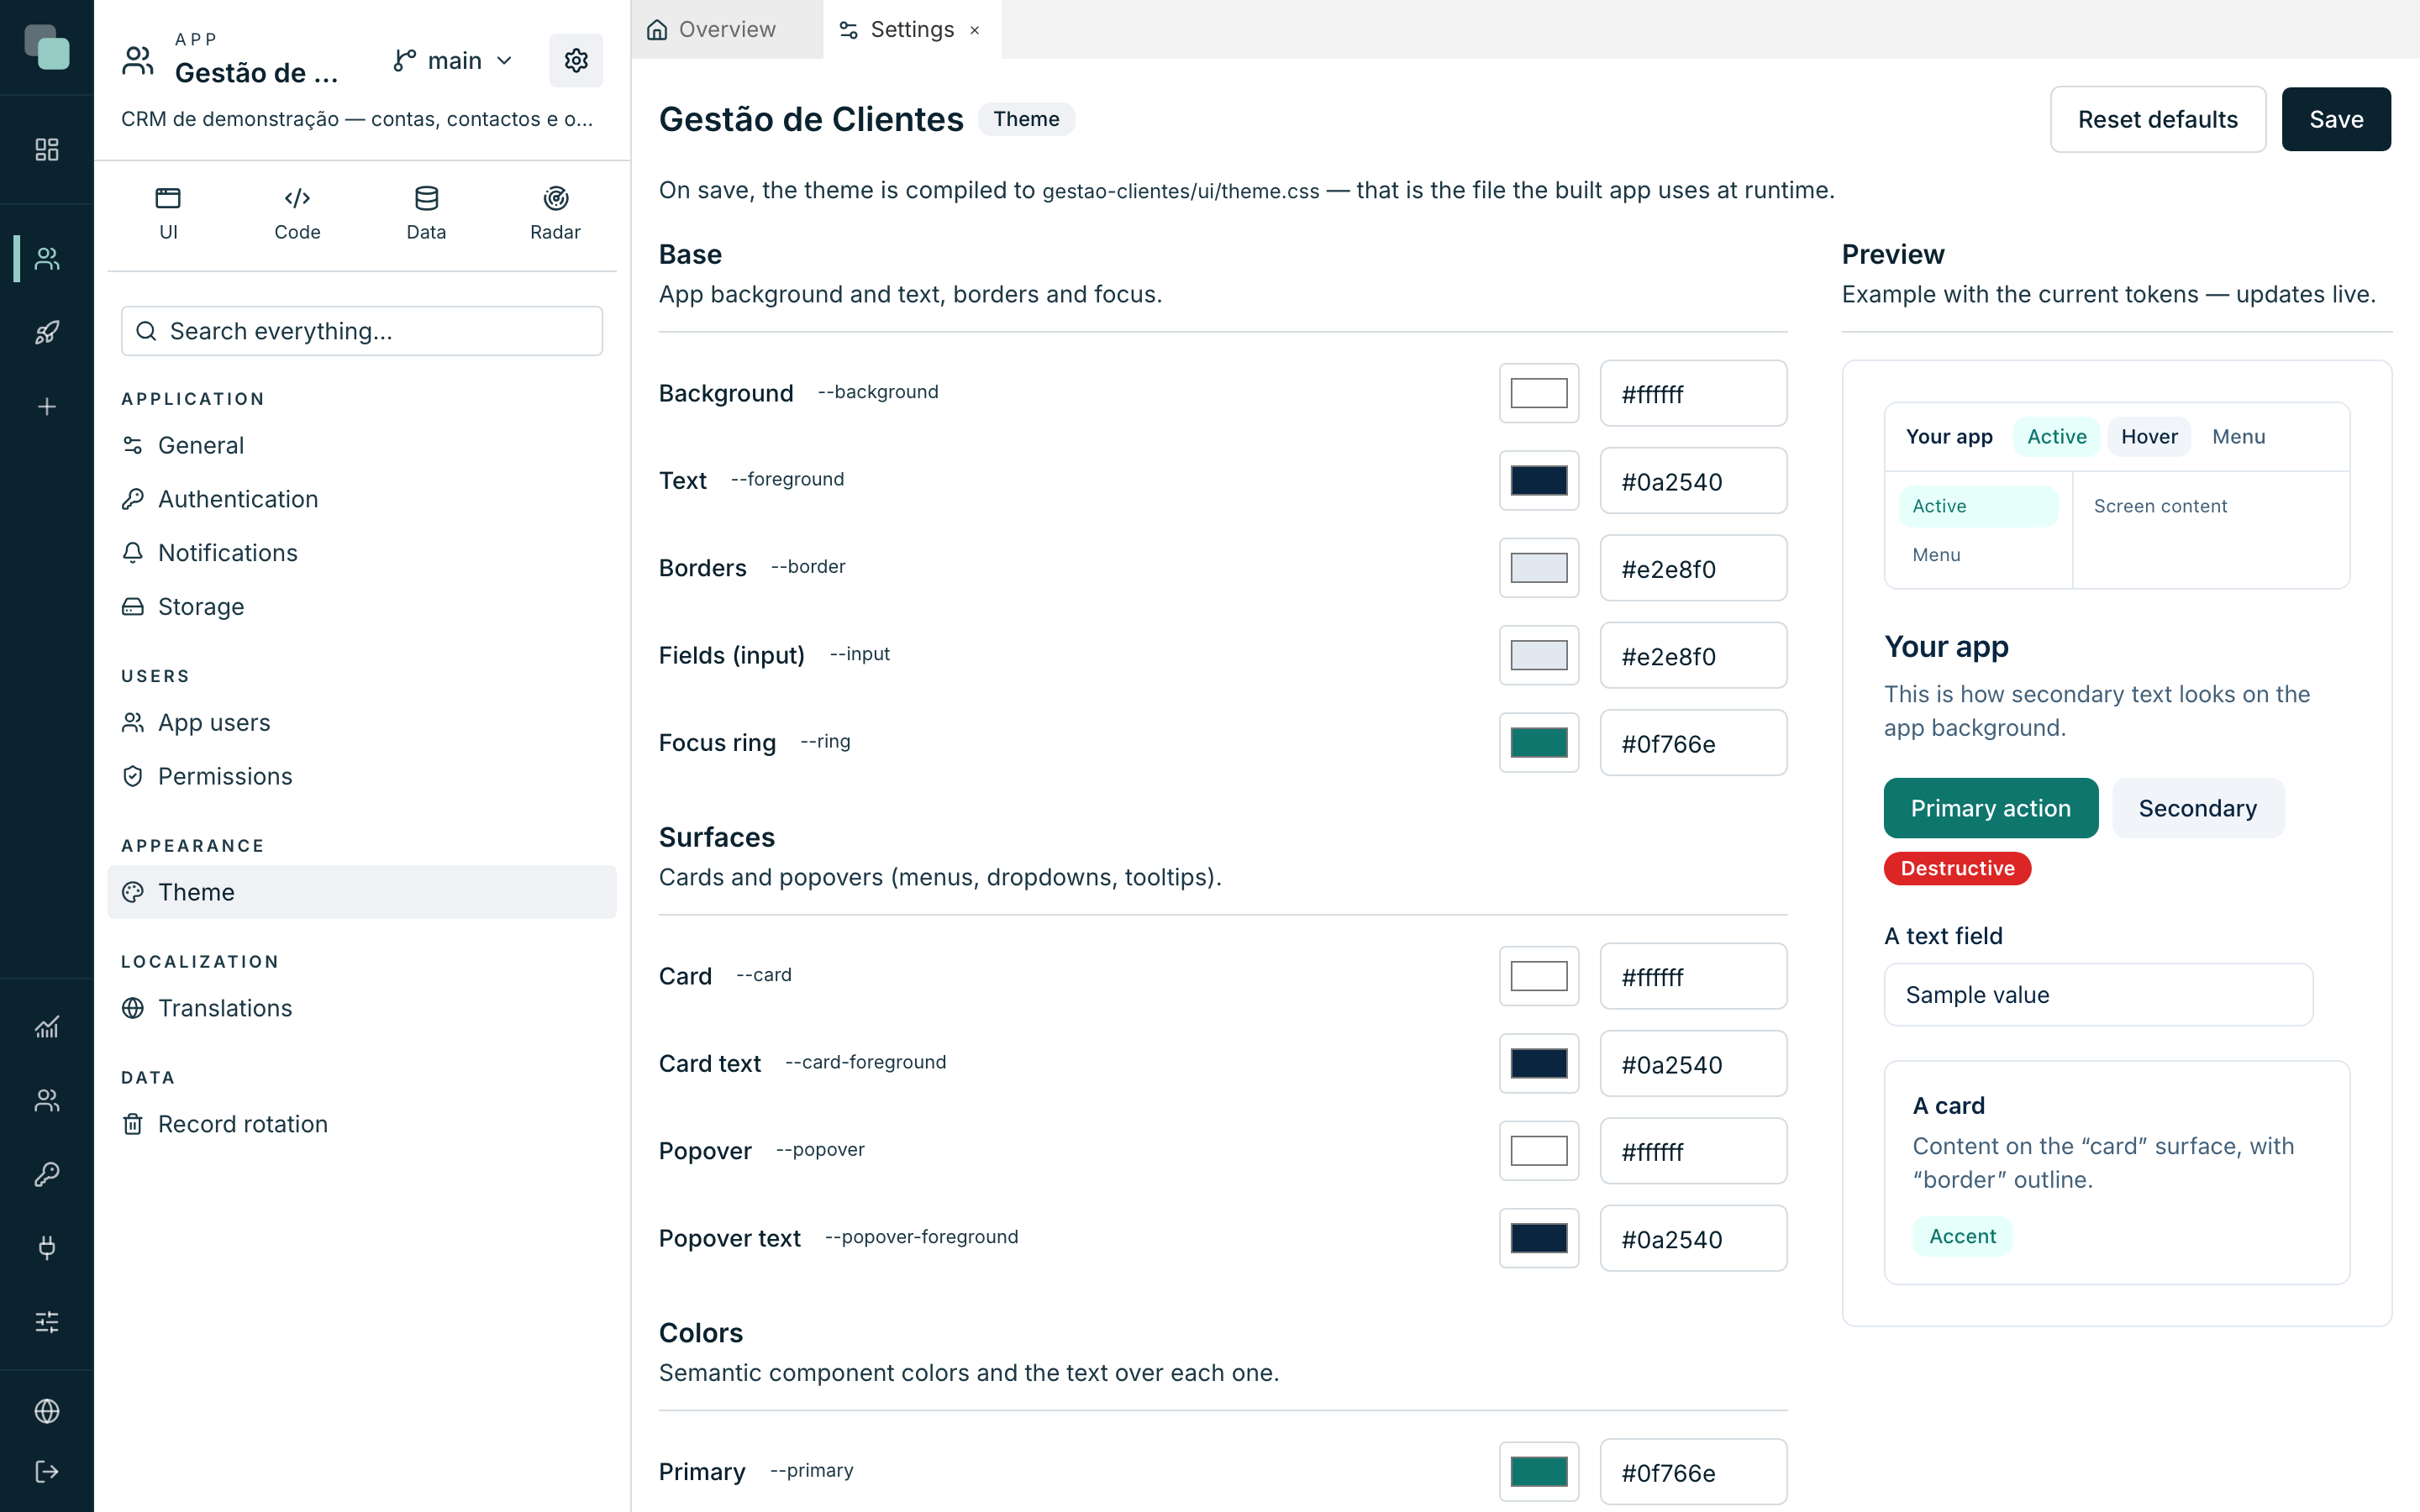The width and height of the screenshot is (2420, 1512).
Task: Select Theme in the Appearance section
Action: click(362, 892)
